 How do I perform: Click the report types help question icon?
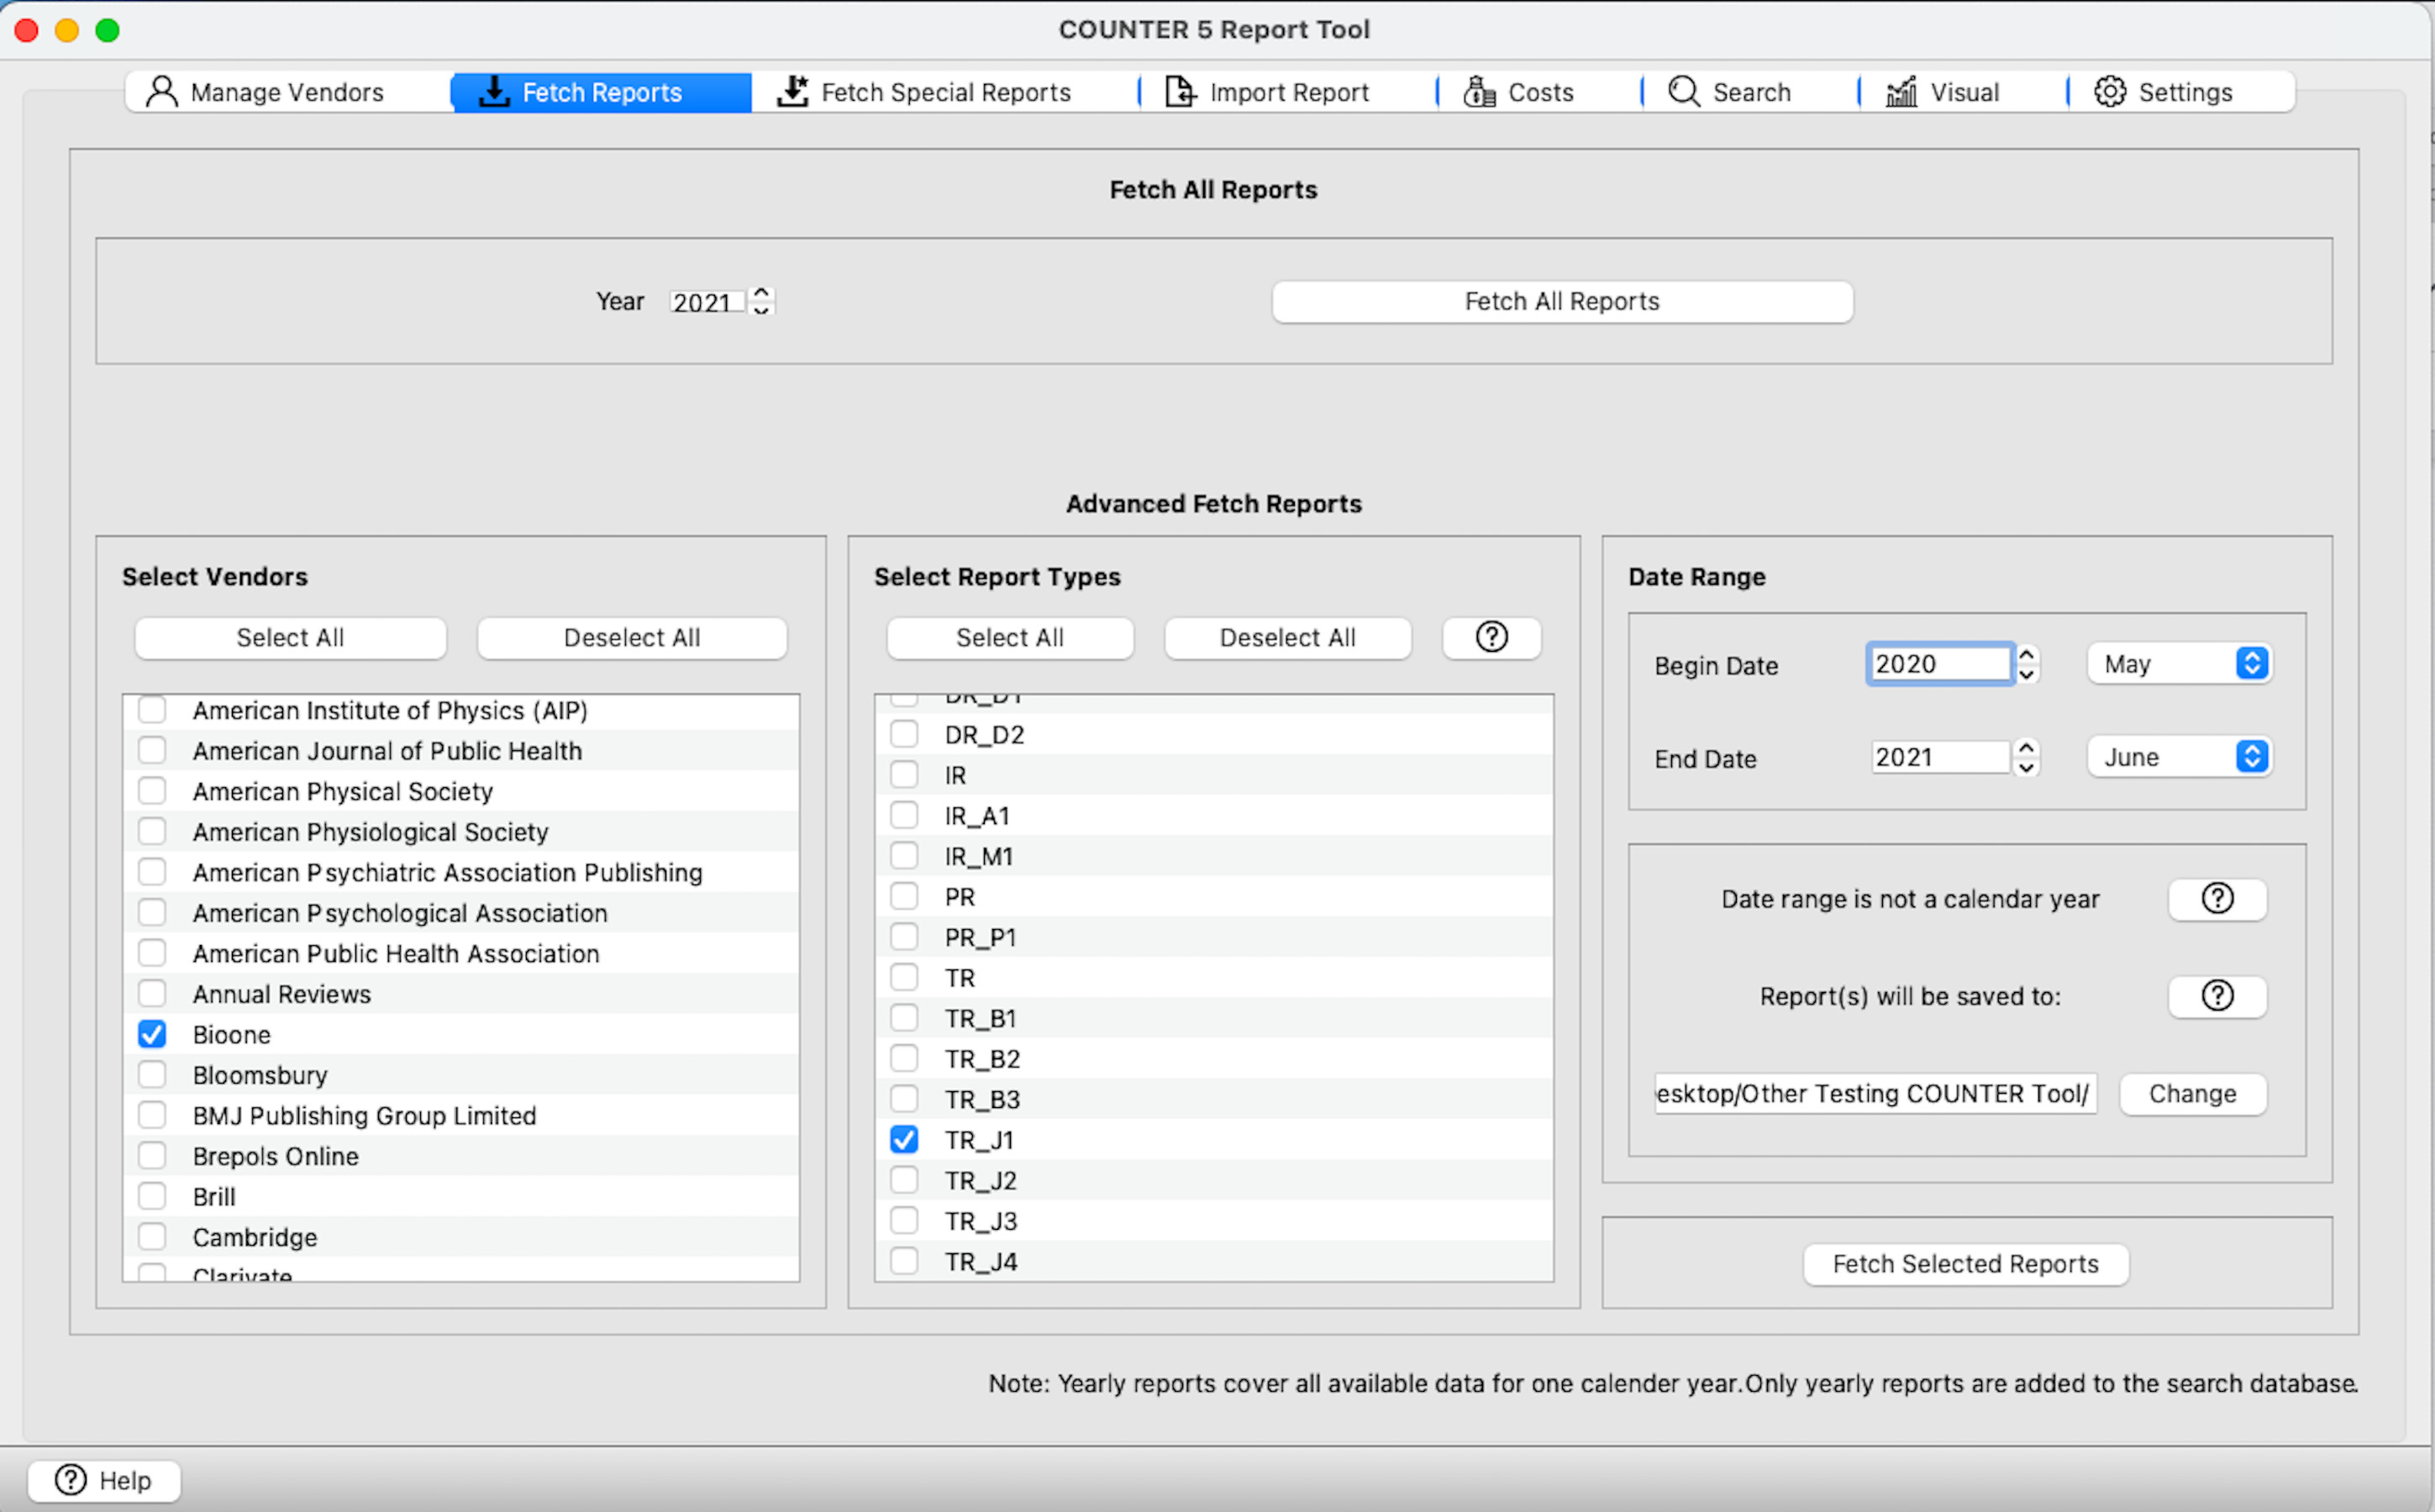1491,637
